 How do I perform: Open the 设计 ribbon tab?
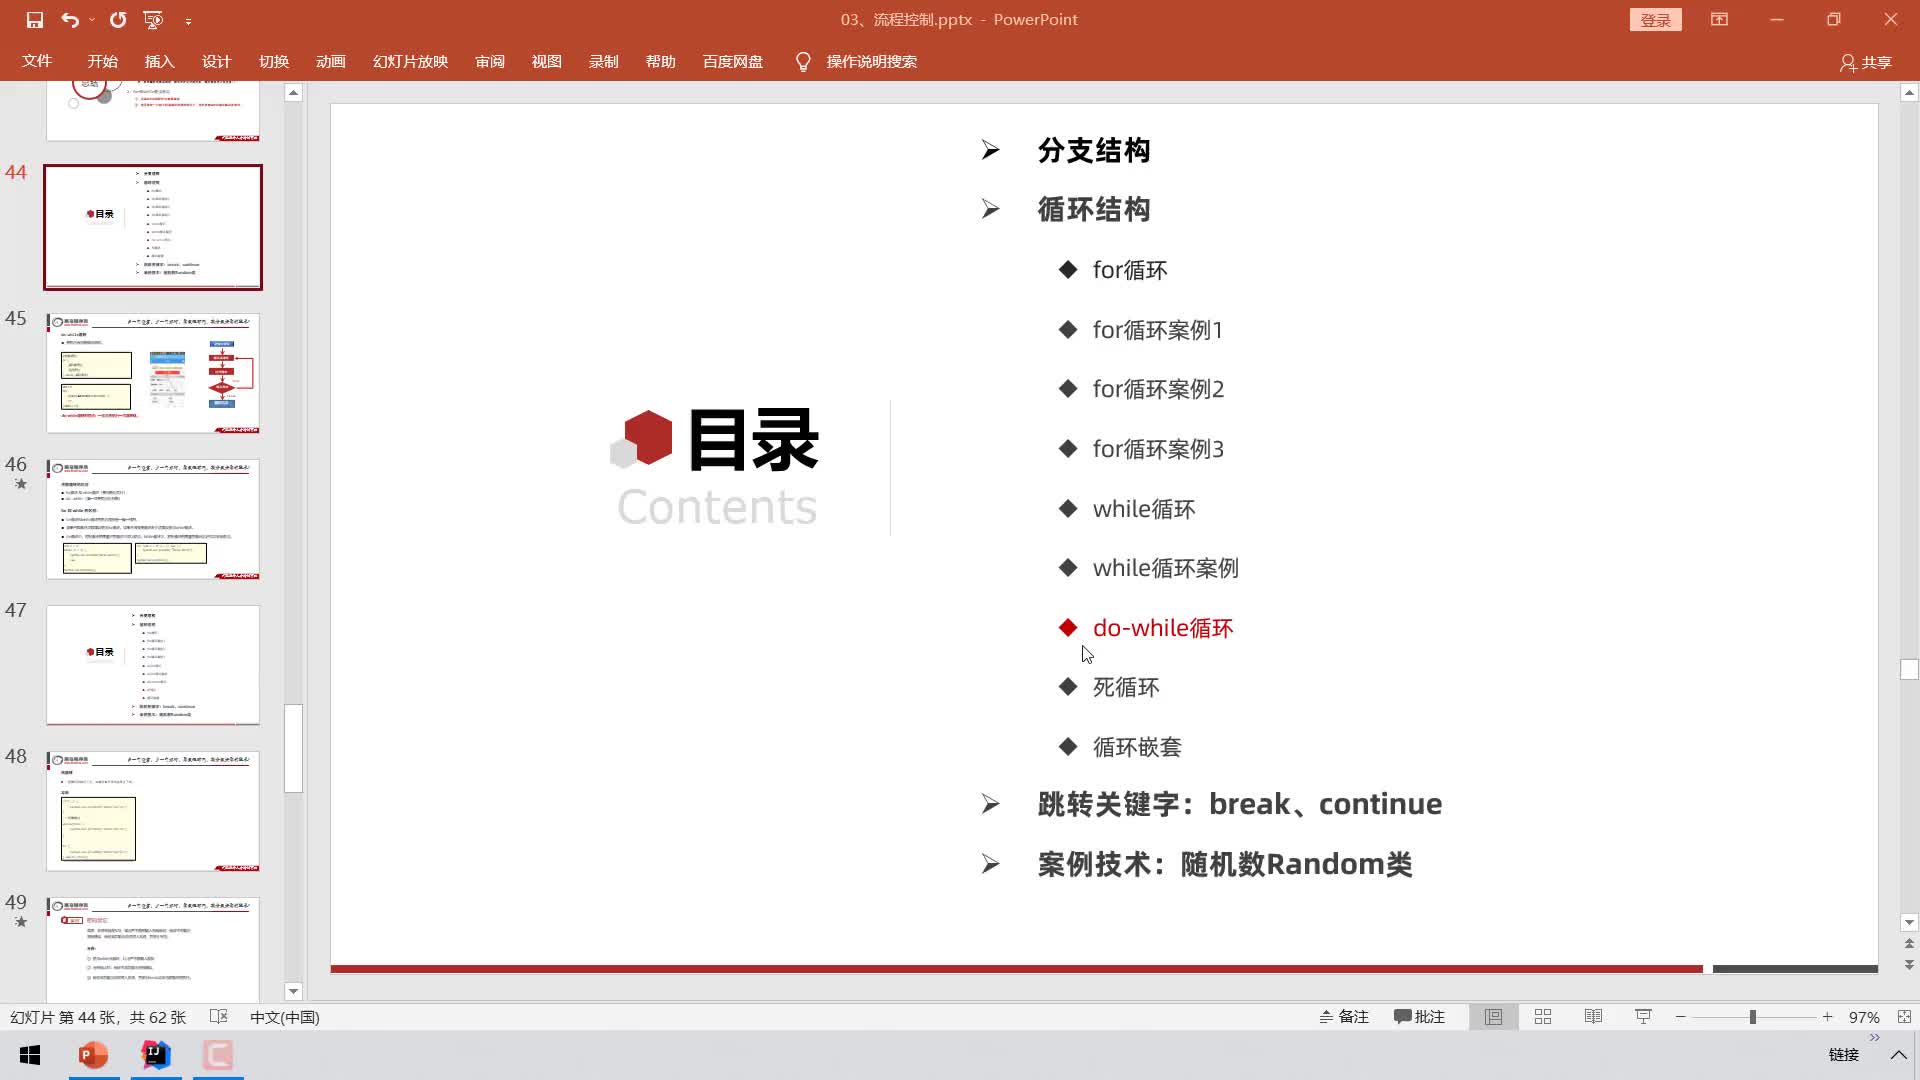[x=216, y=62]
